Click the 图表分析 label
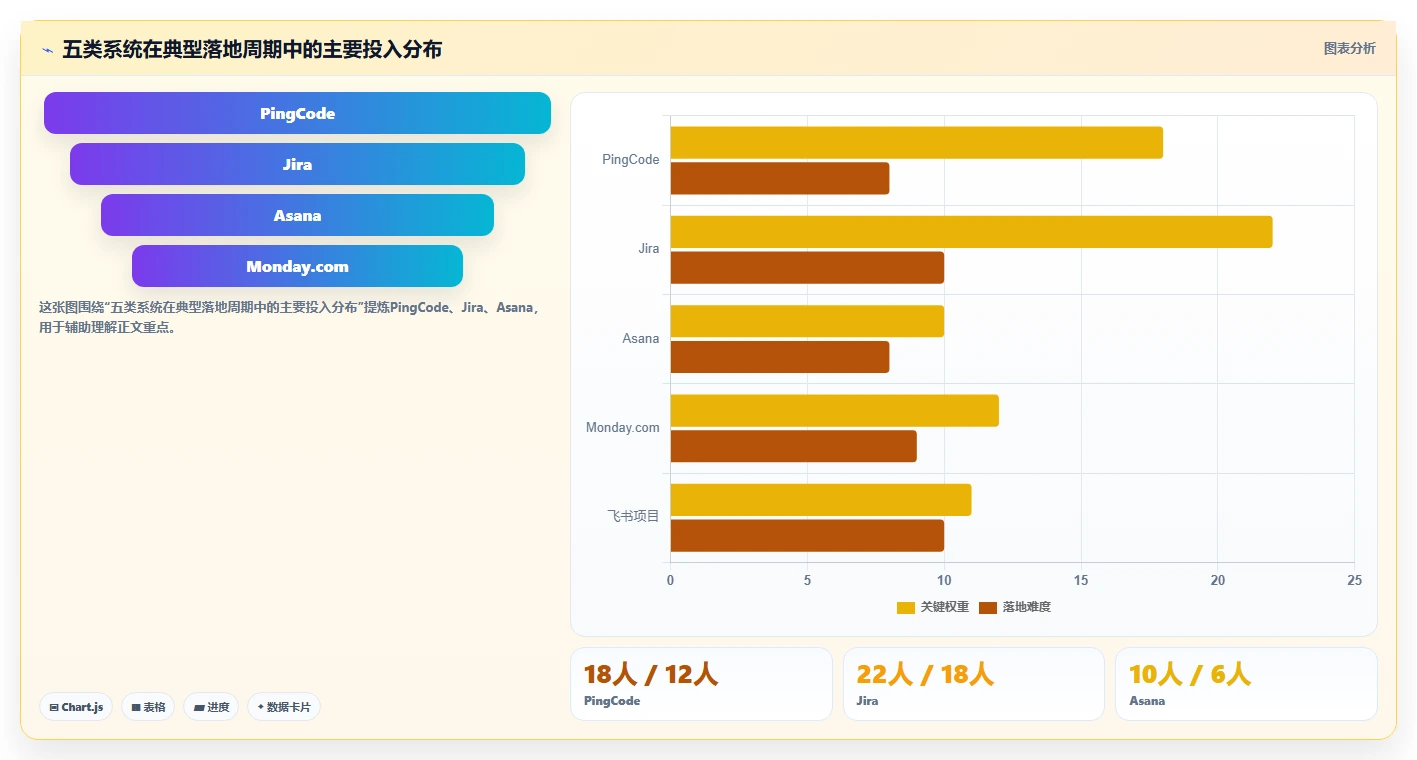This screenshot has width=1417, height=760. click(1349, 48)
